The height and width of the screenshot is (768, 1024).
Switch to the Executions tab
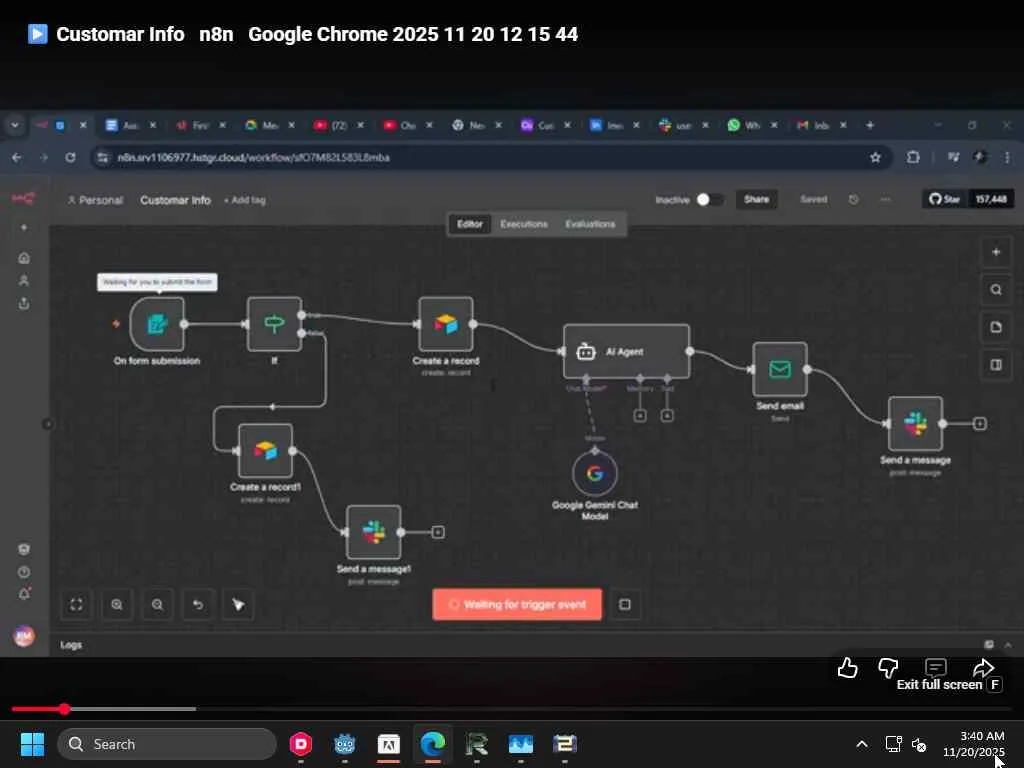524,224
